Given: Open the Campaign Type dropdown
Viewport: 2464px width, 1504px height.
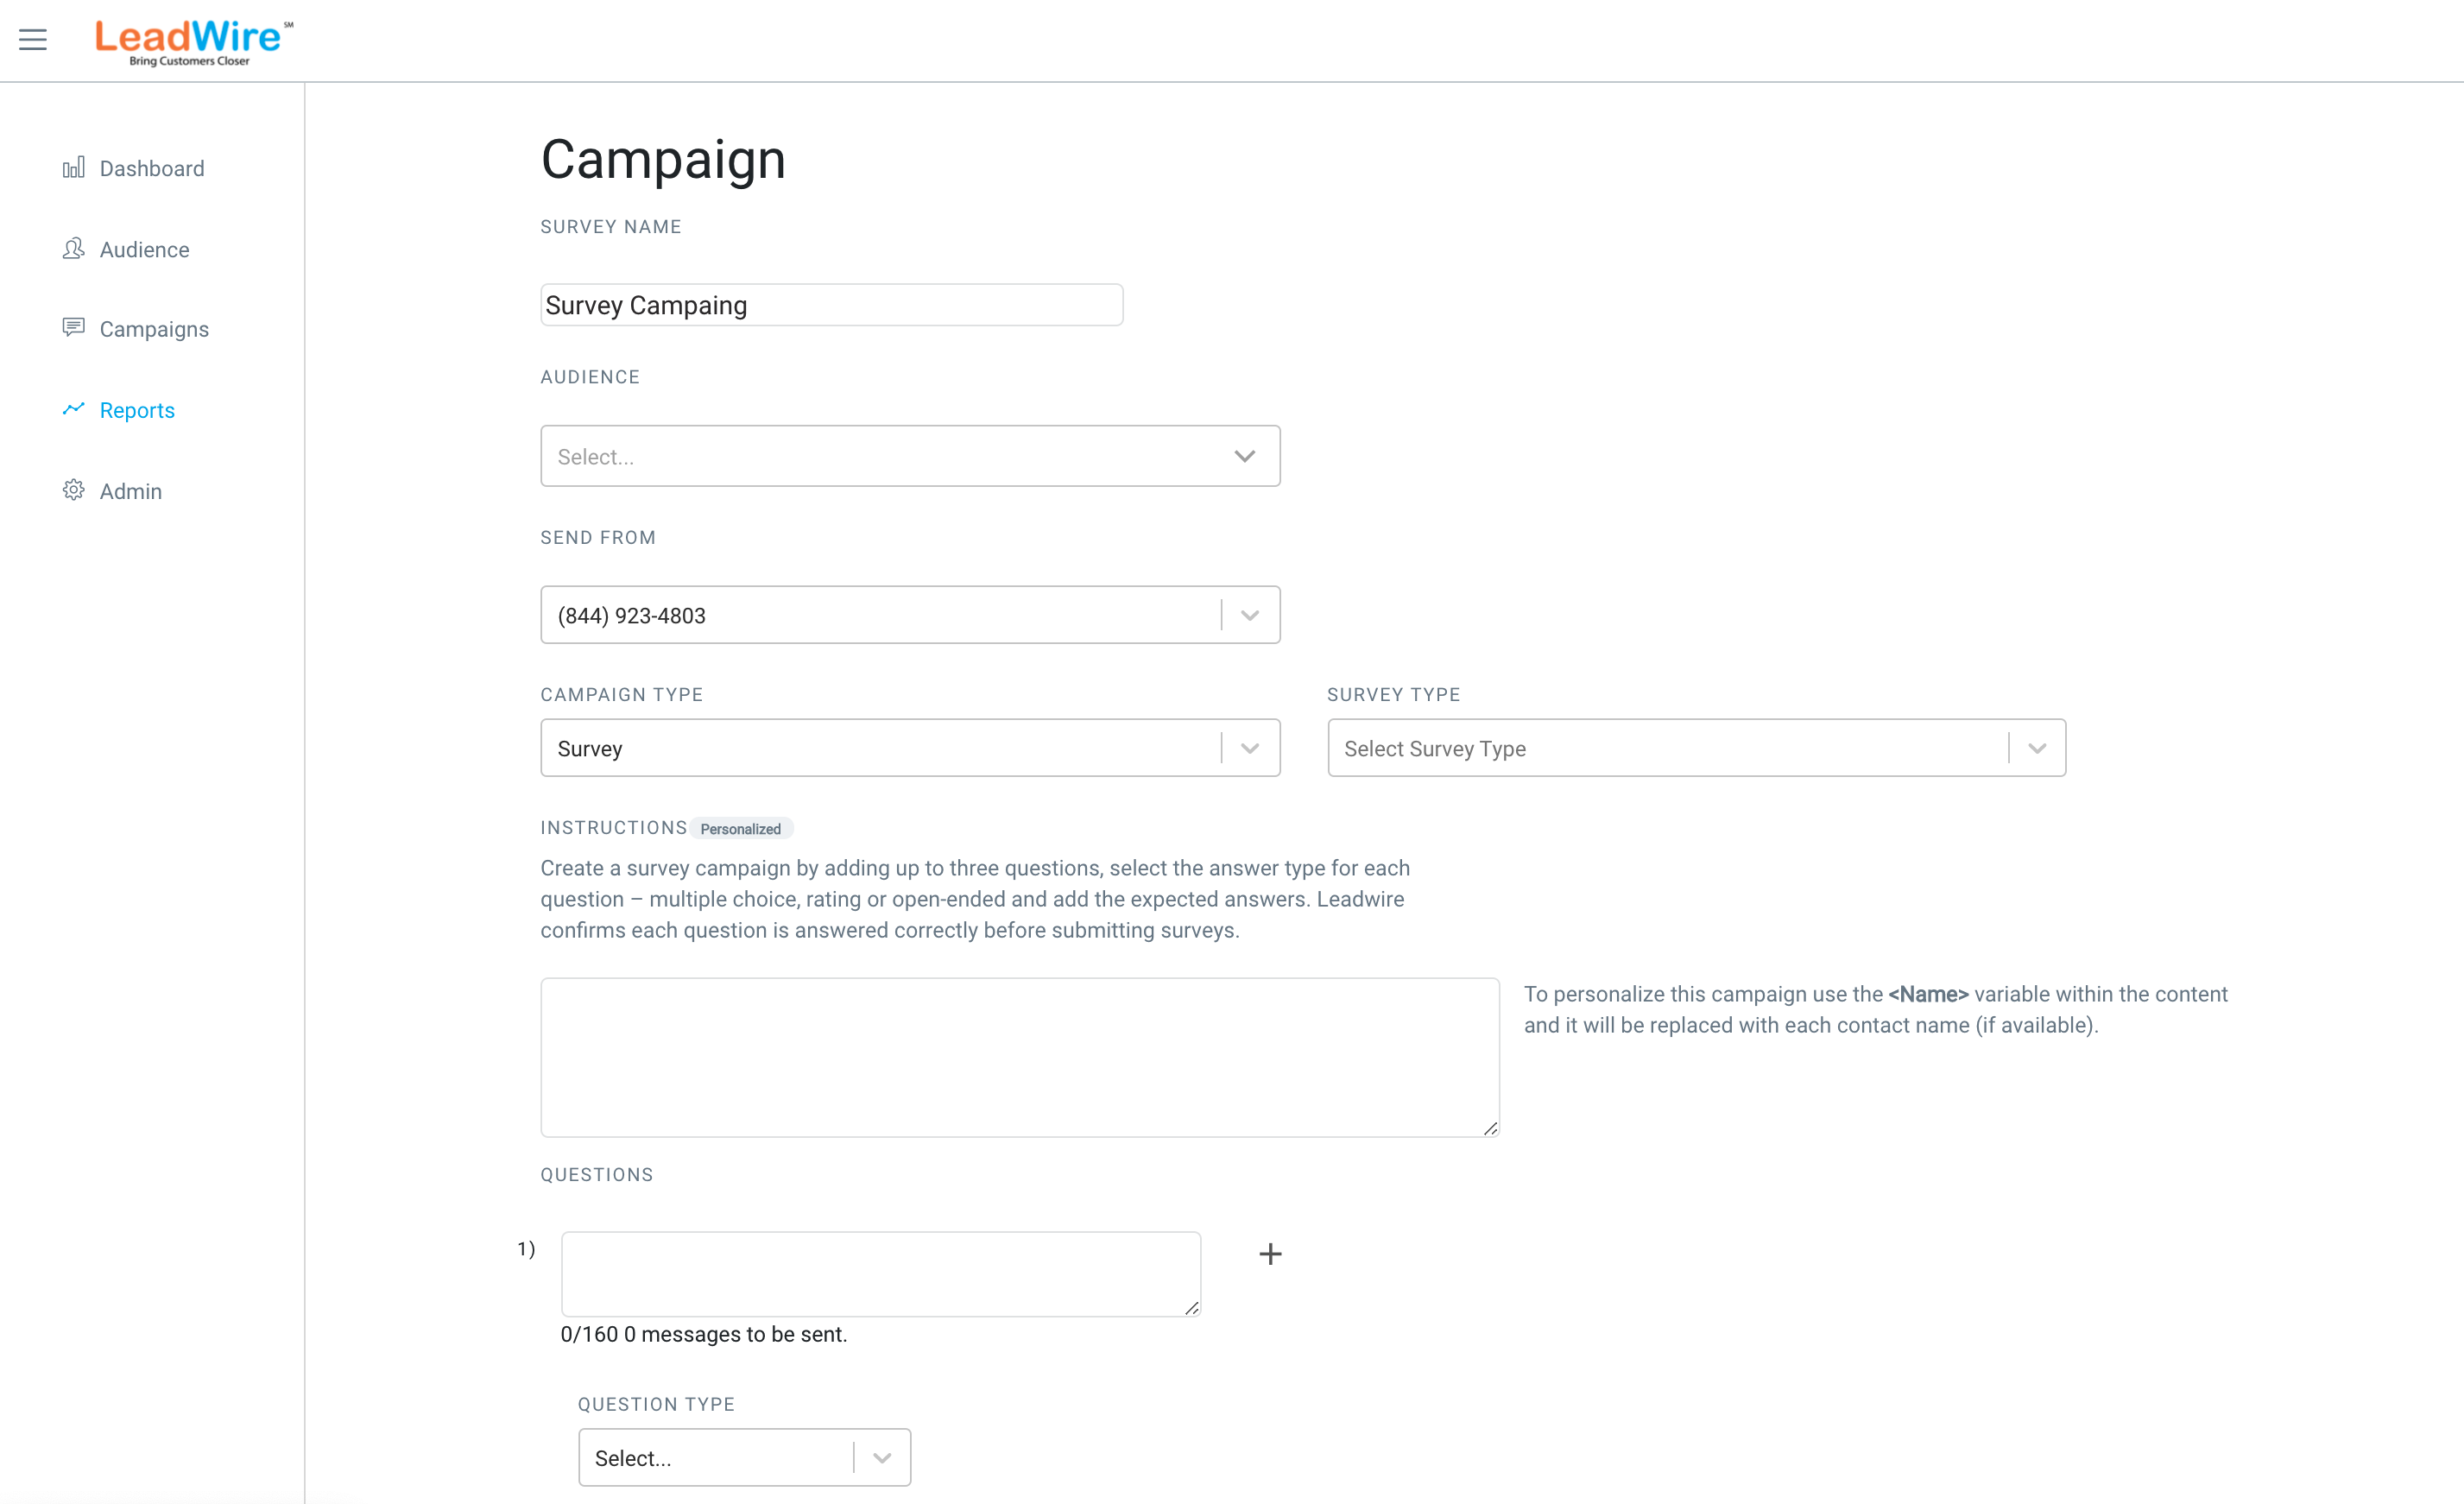Looking at the screenshot, I should [x=1249, y=748].
